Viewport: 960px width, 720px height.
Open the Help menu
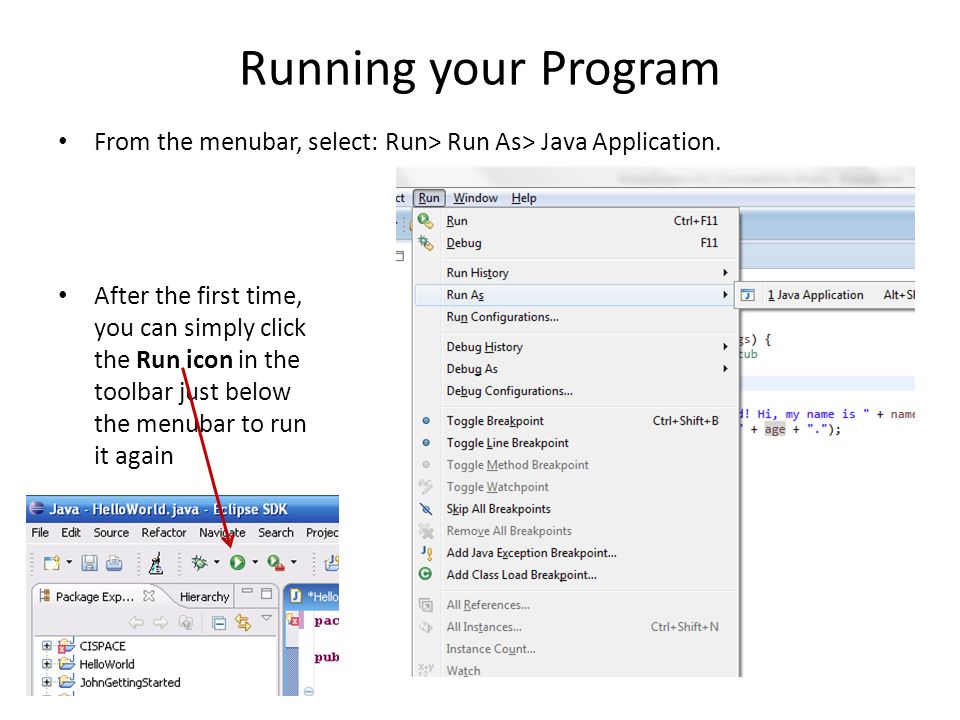(524, 198)
